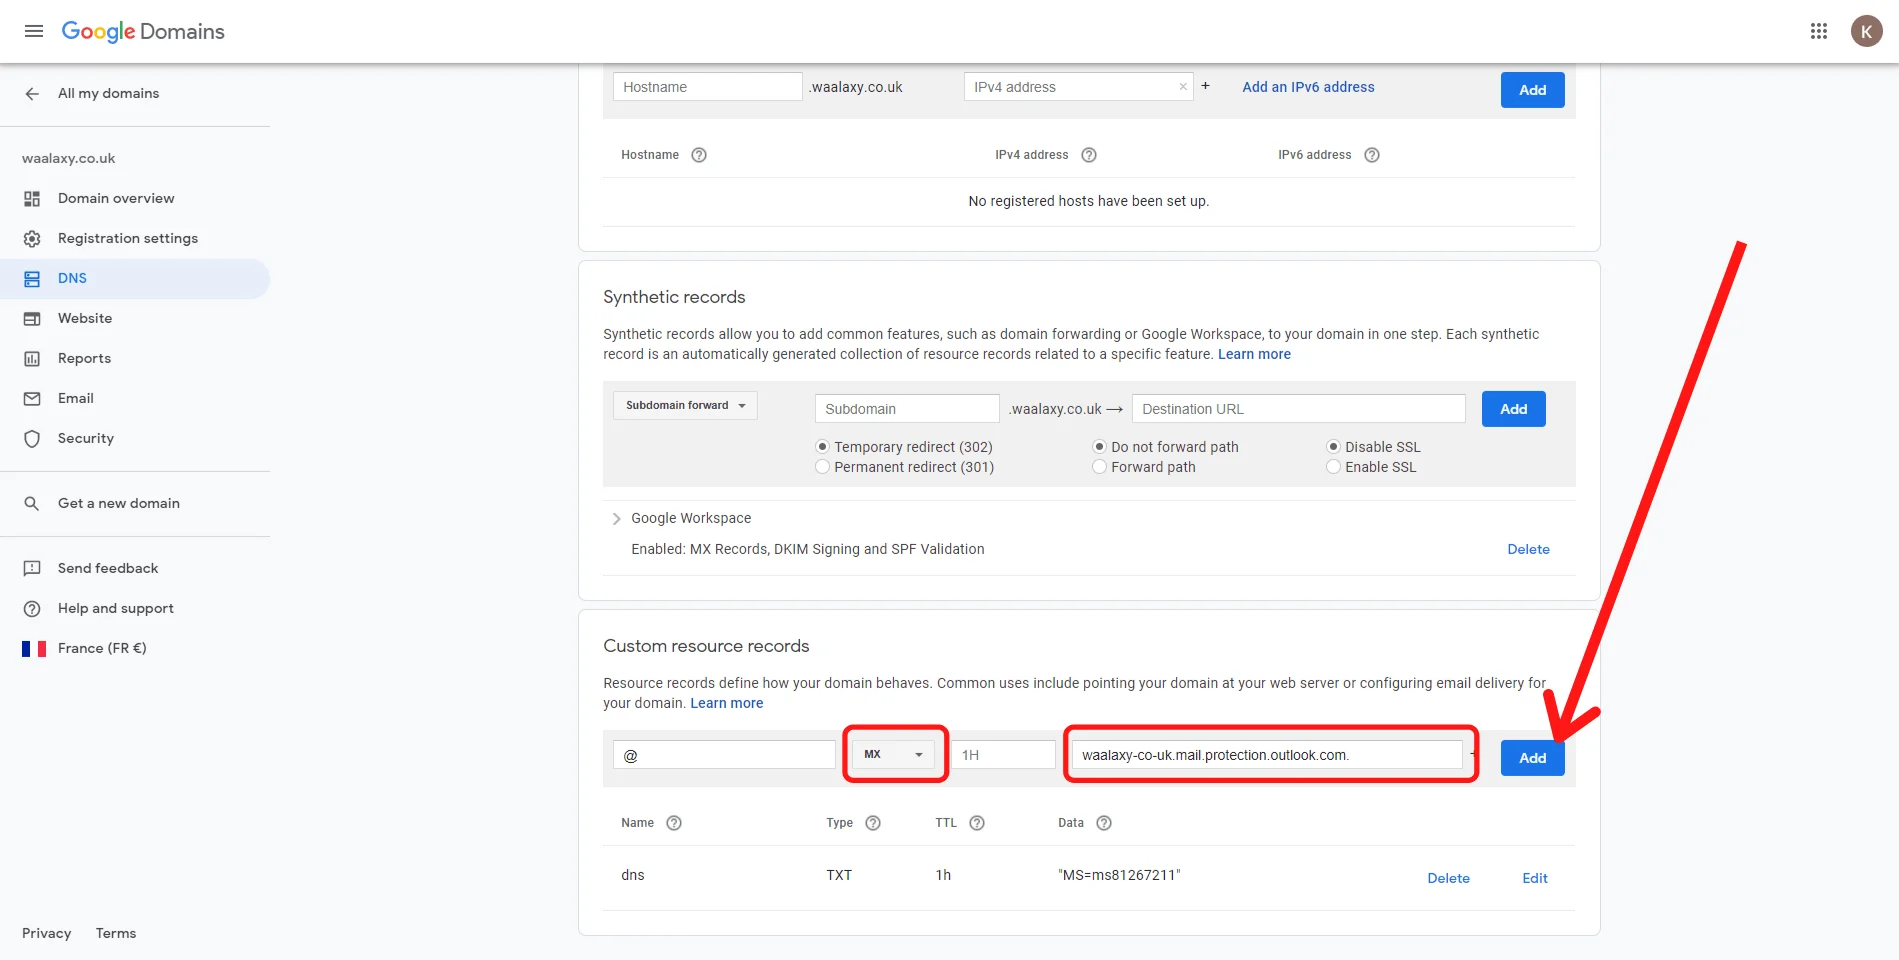Add the registered host record
Viewport: 1899px width, 960px height.
[1532, 90]
